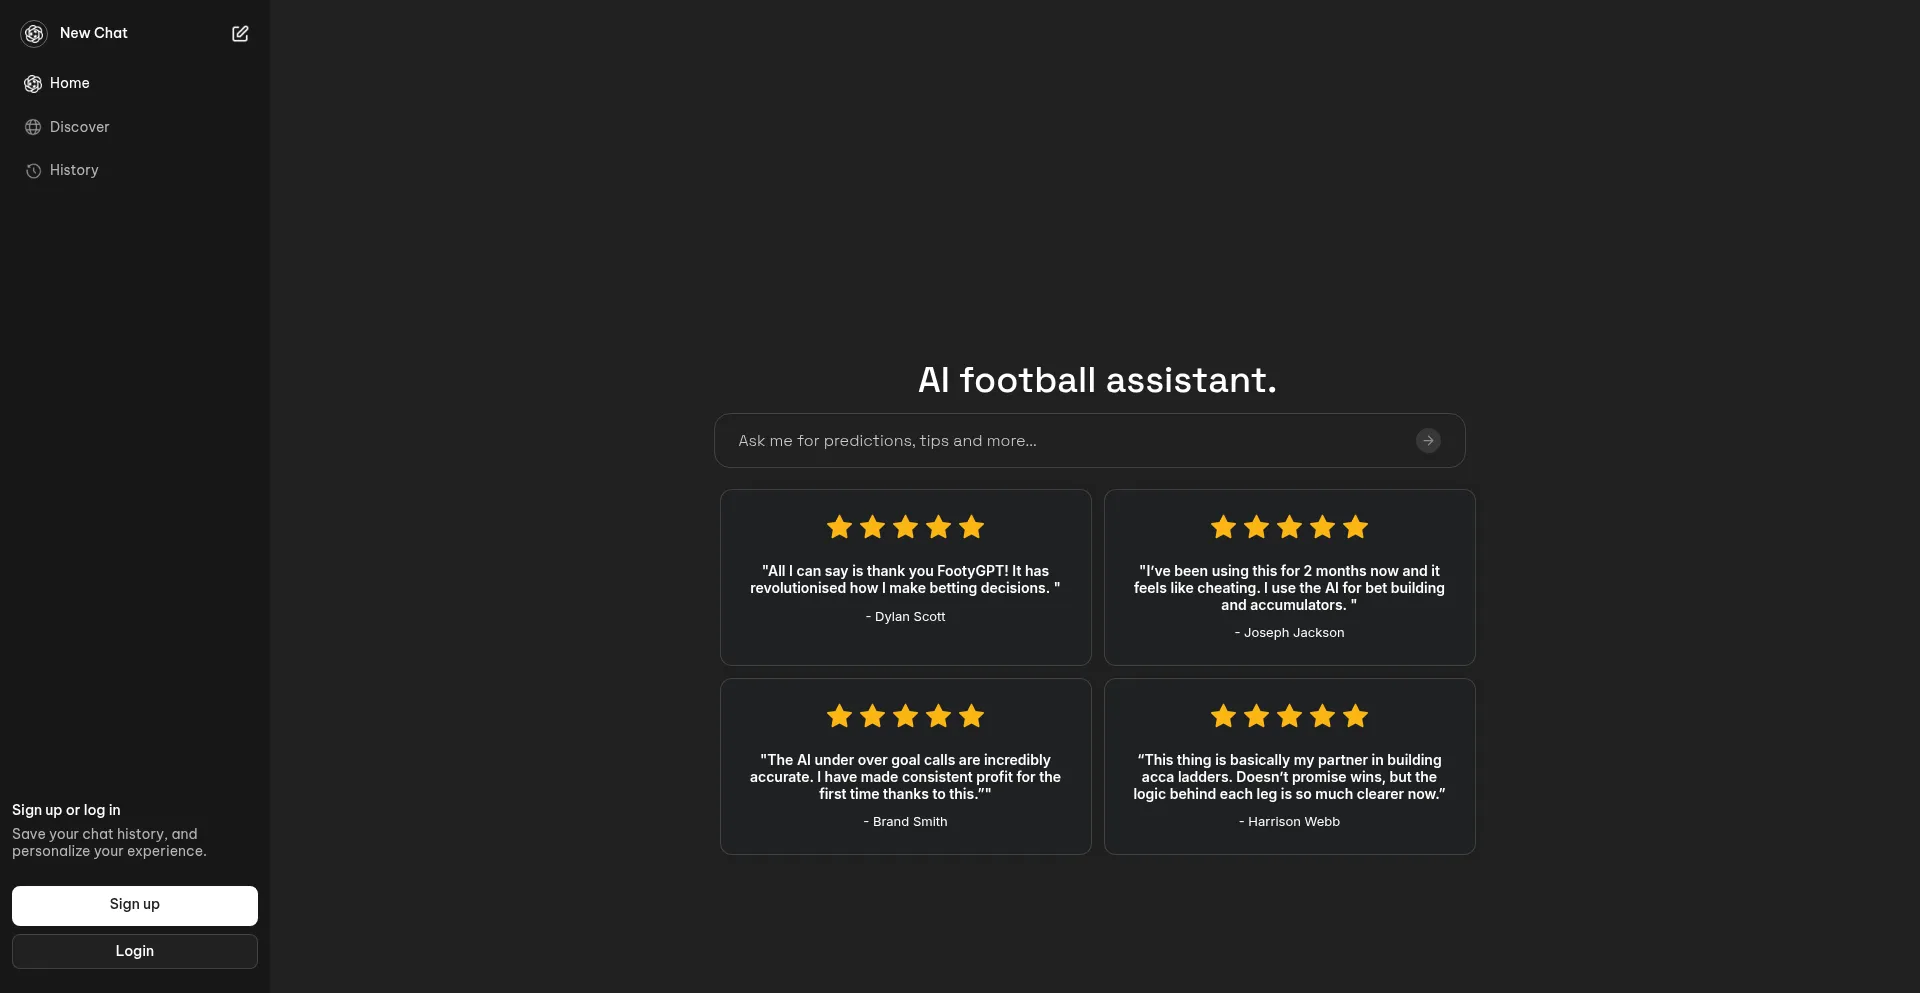Click the Sign up button
The image size is (1920, 993).
click(134, 905)
